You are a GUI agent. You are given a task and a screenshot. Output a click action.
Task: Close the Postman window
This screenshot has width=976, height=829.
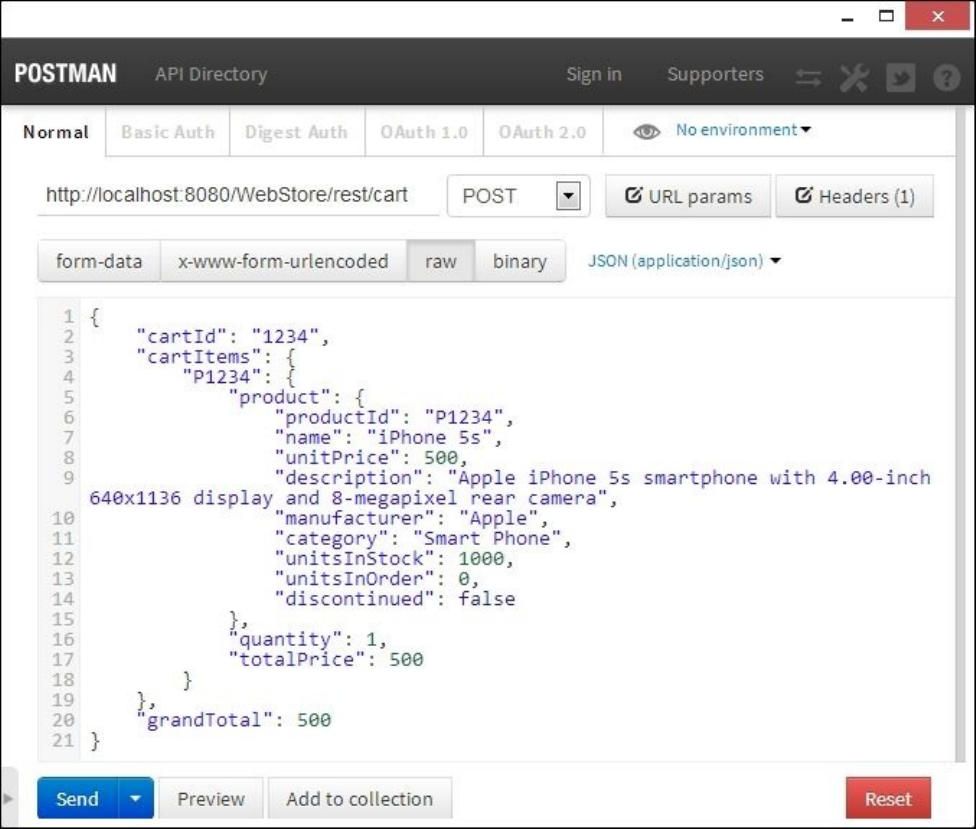[938, 16]
